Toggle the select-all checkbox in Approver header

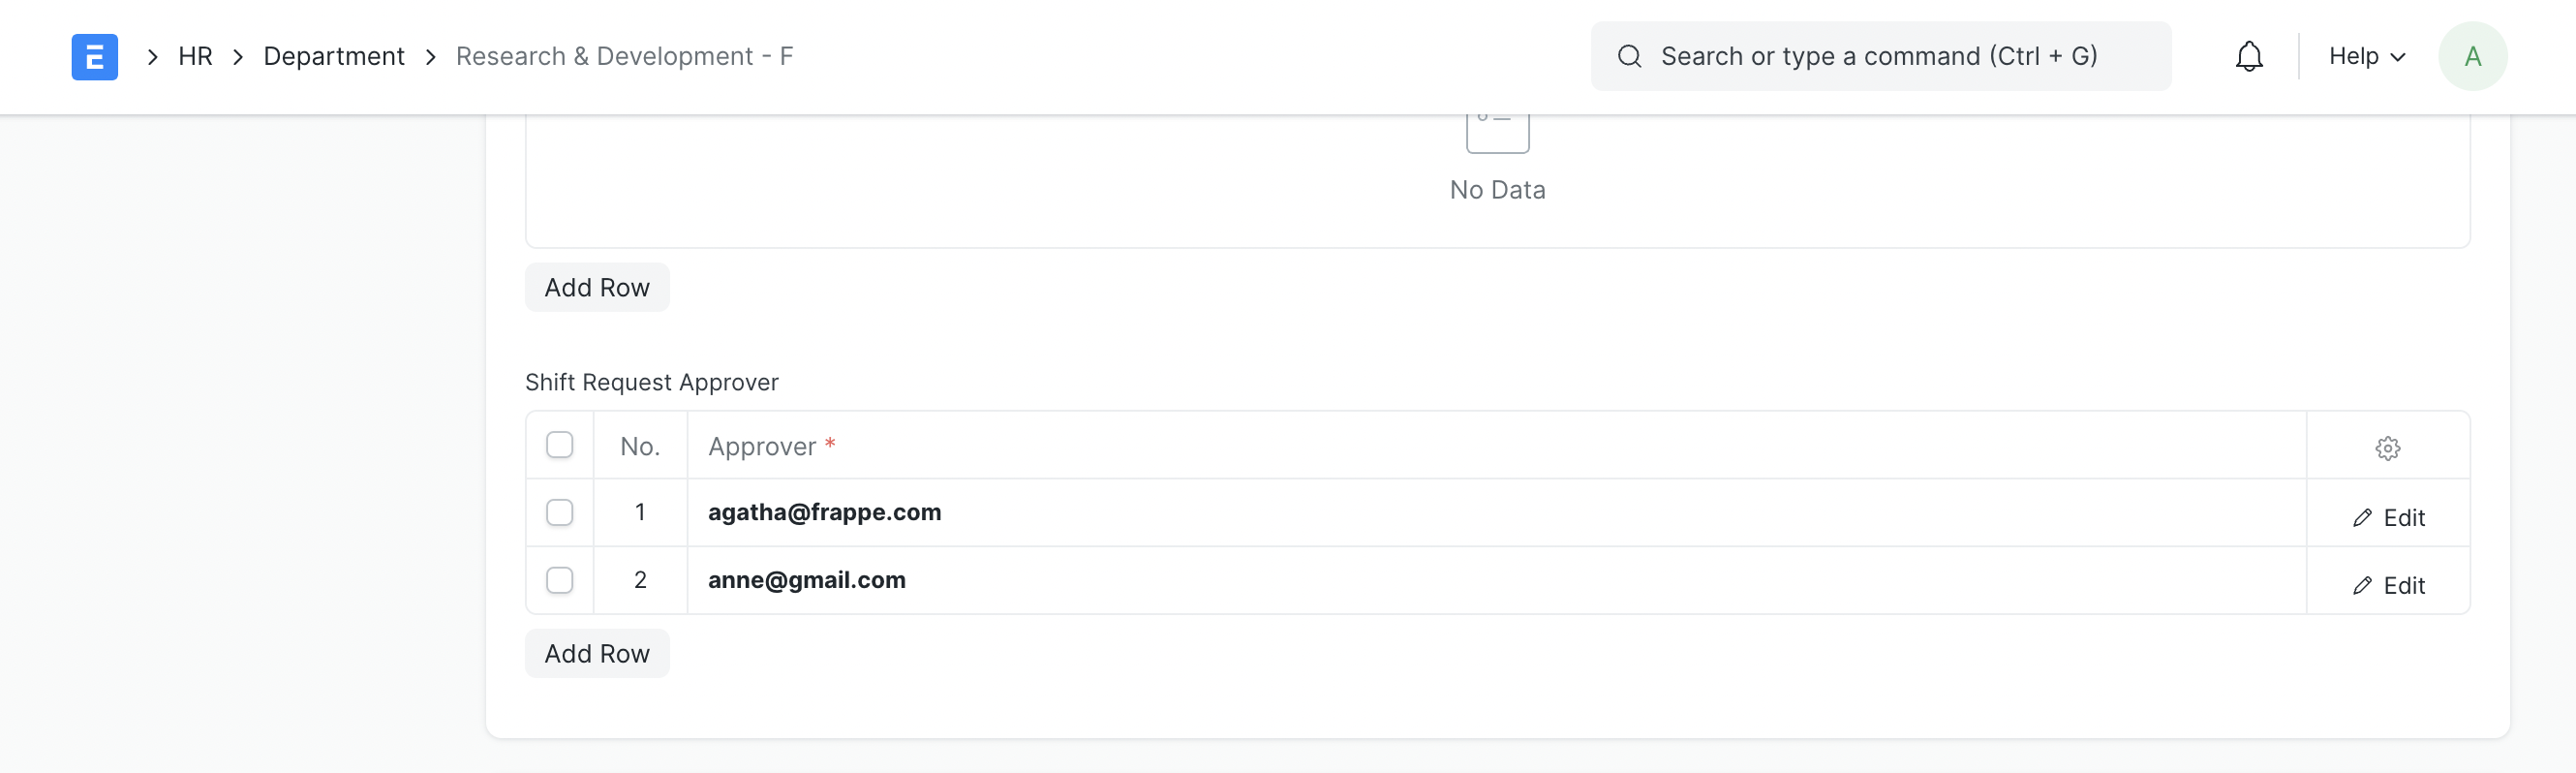tap(560, 445)
